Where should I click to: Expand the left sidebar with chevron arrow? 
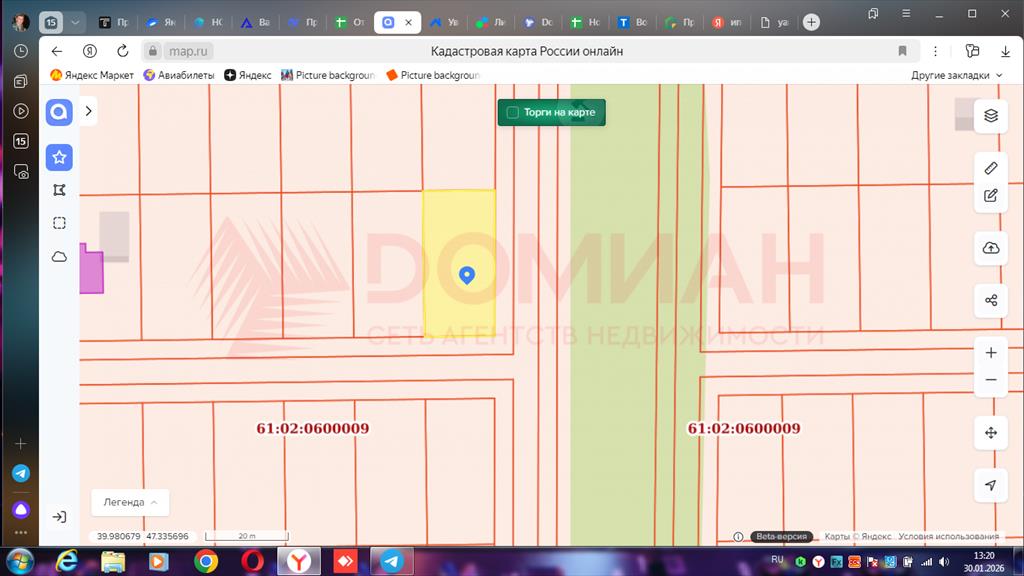tap(88, 111)
